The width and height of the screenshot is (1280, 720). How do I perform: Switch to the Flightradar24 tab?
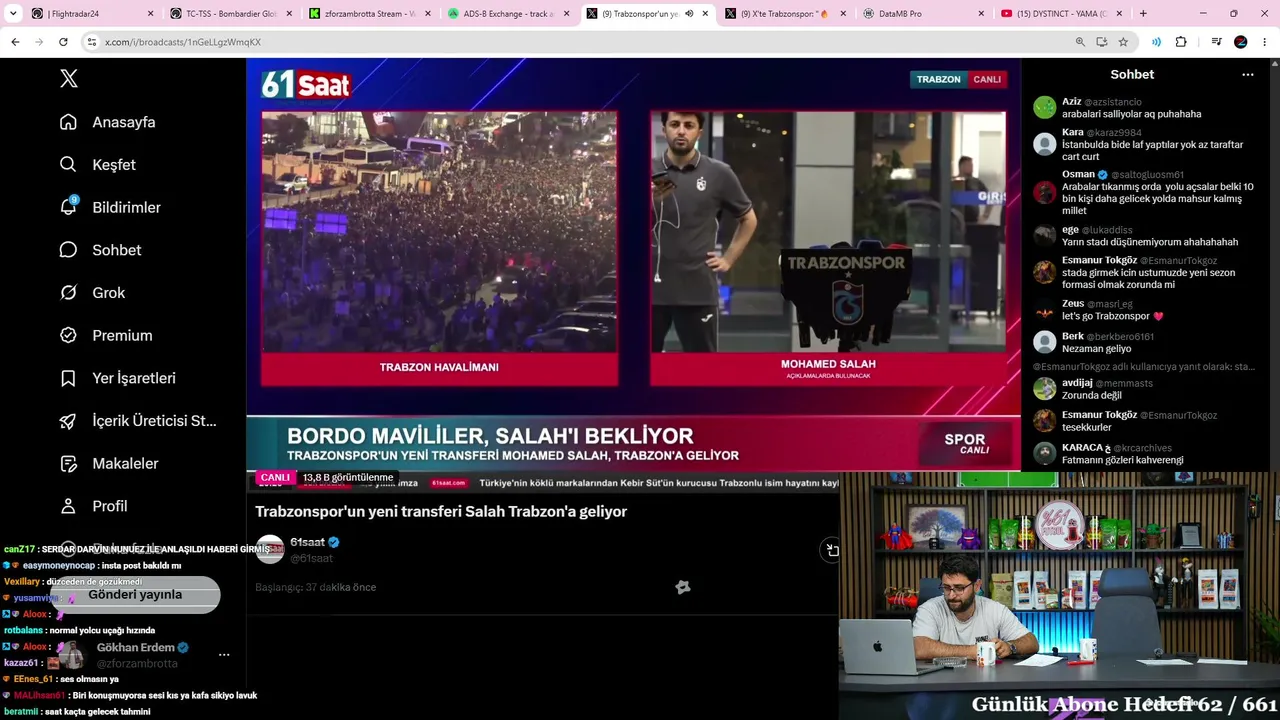coord(92,14)
